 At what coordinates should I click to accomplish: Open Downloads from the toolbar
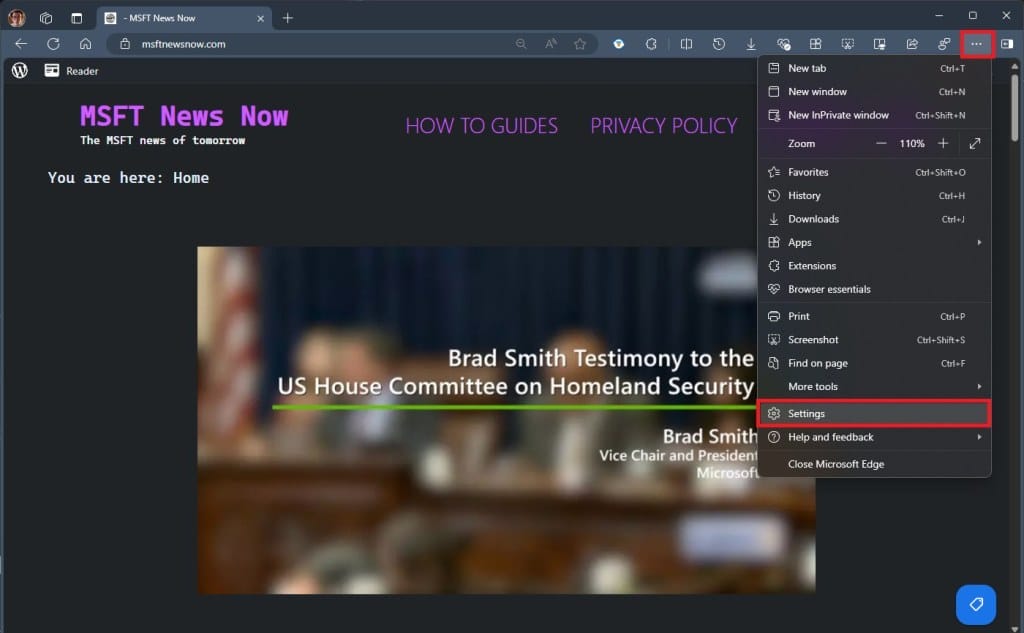pos(752,44)
